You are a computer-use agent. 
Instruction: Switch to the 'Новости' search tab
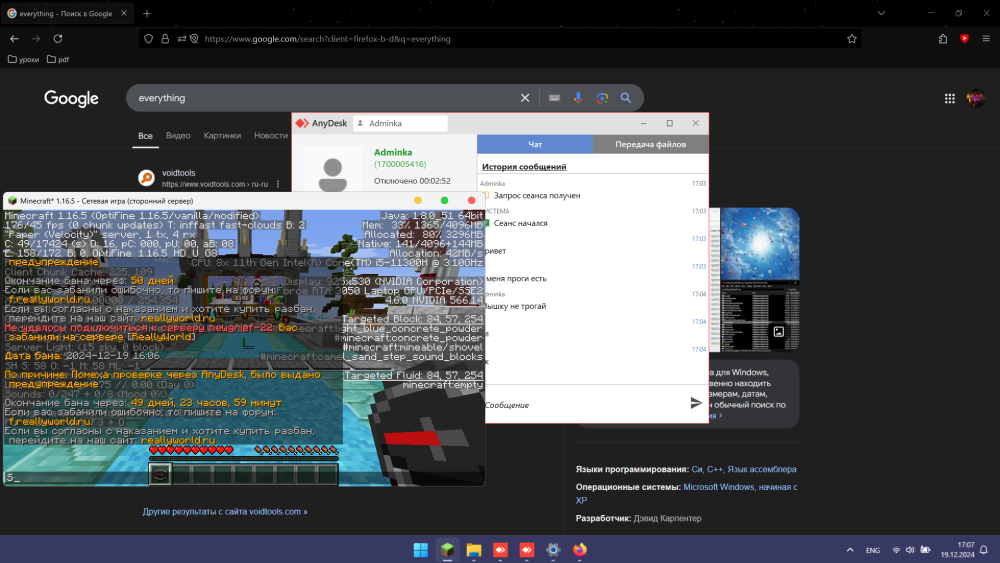270,136
